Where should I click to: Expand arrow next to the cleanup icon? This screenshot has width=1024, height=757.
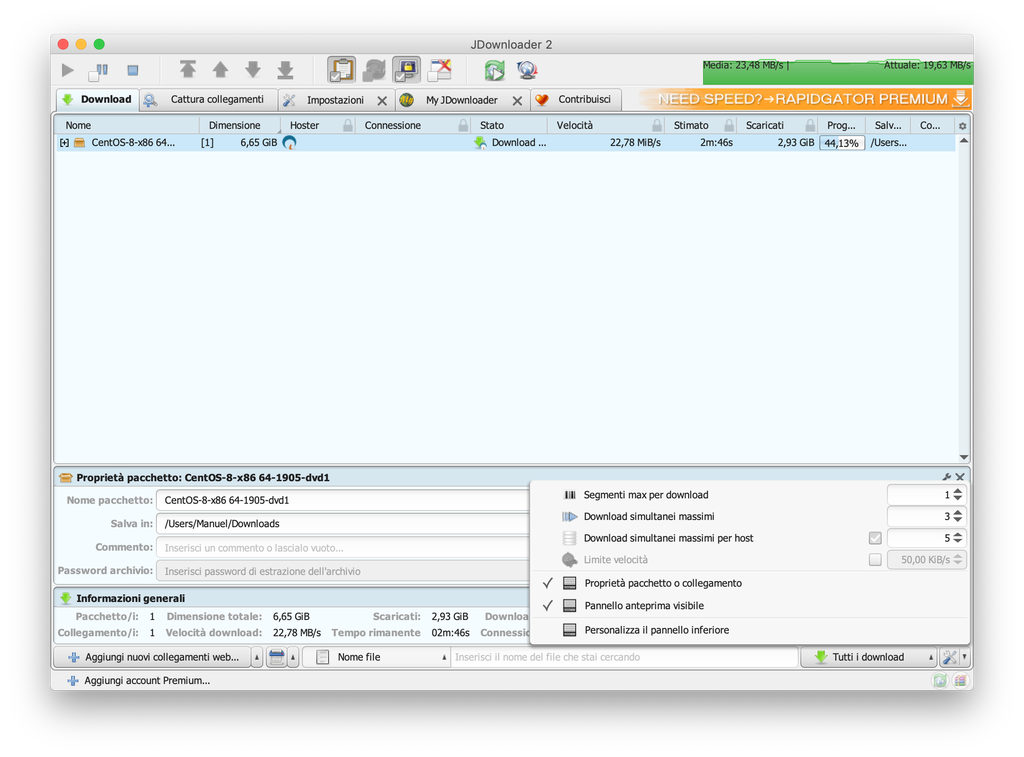point(293,658)
